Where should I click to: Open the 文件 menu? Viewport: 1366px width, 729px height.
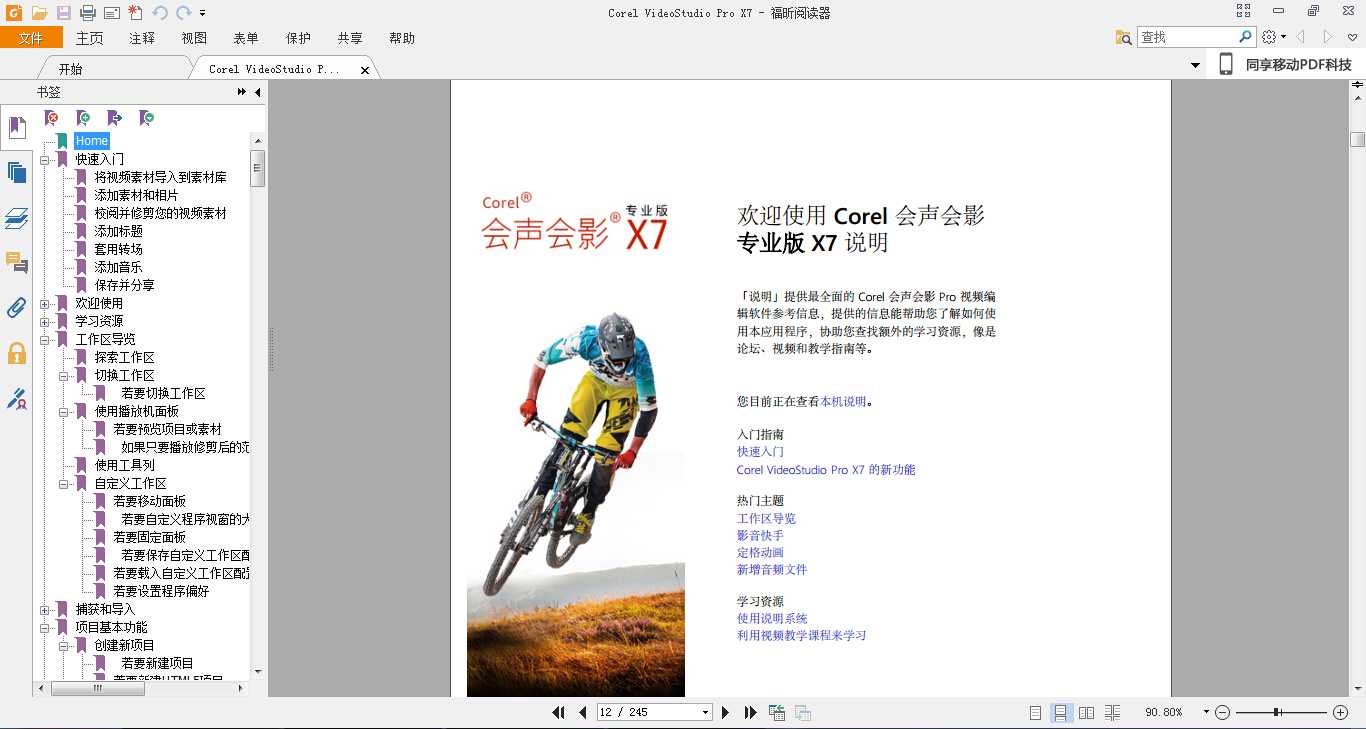31,38
